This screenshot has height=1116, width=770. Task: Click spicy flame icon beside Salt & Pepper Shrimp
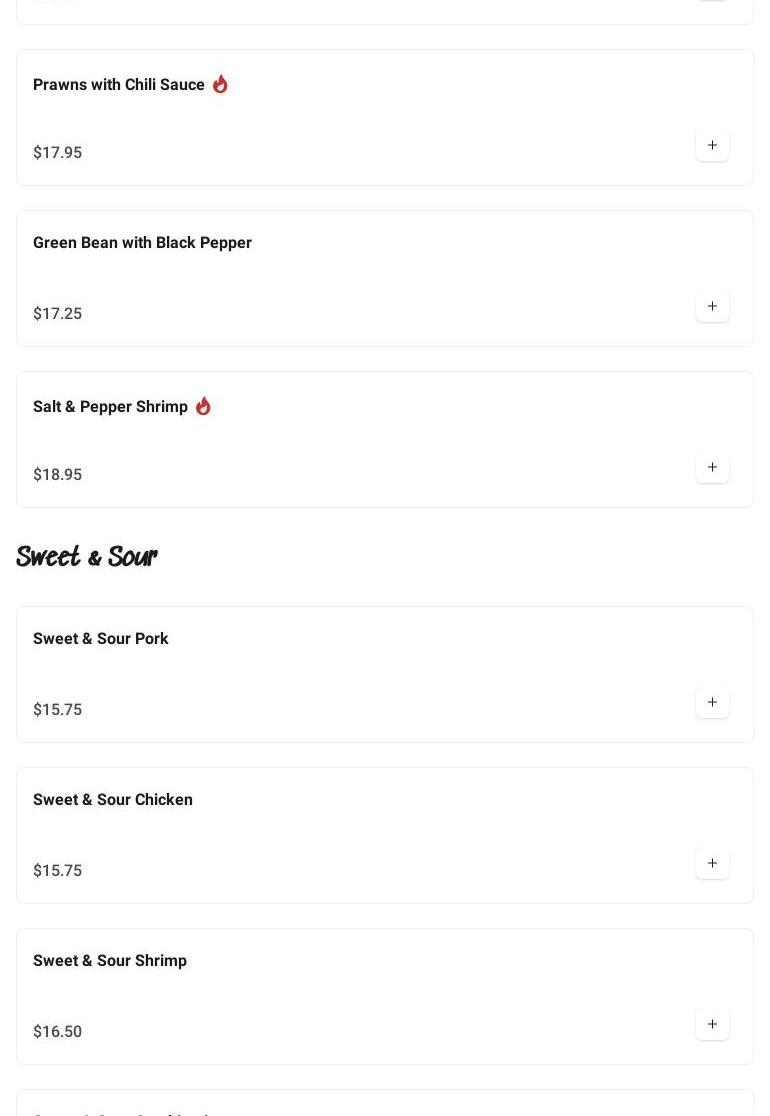[203, 406]
